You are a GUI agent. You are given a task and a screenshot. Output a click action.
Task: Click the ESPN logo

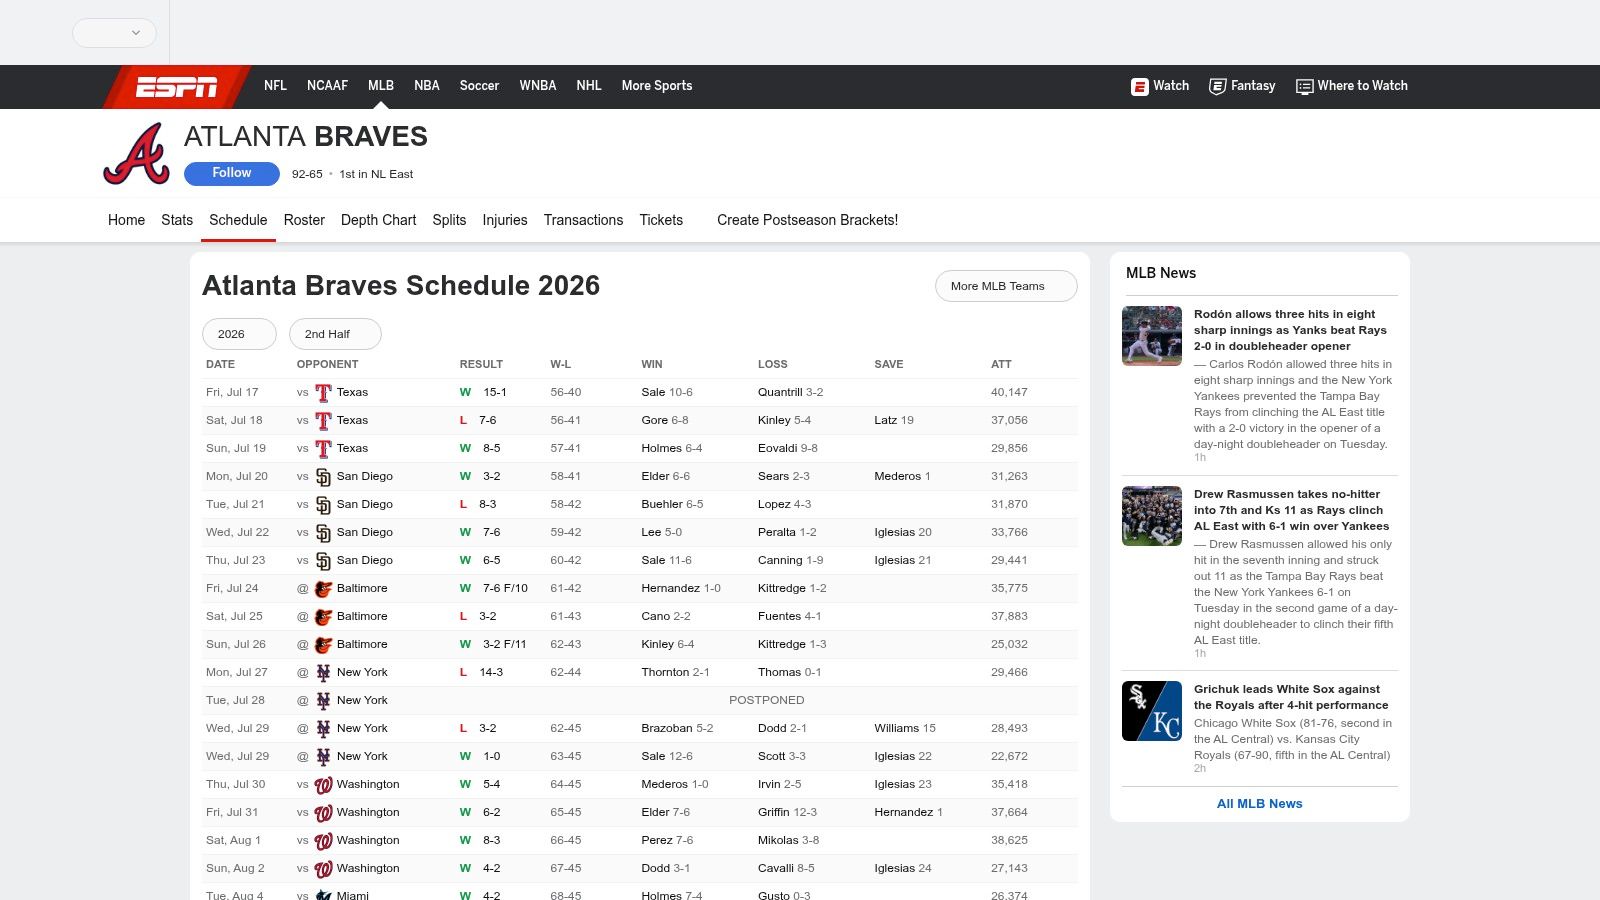176,87
